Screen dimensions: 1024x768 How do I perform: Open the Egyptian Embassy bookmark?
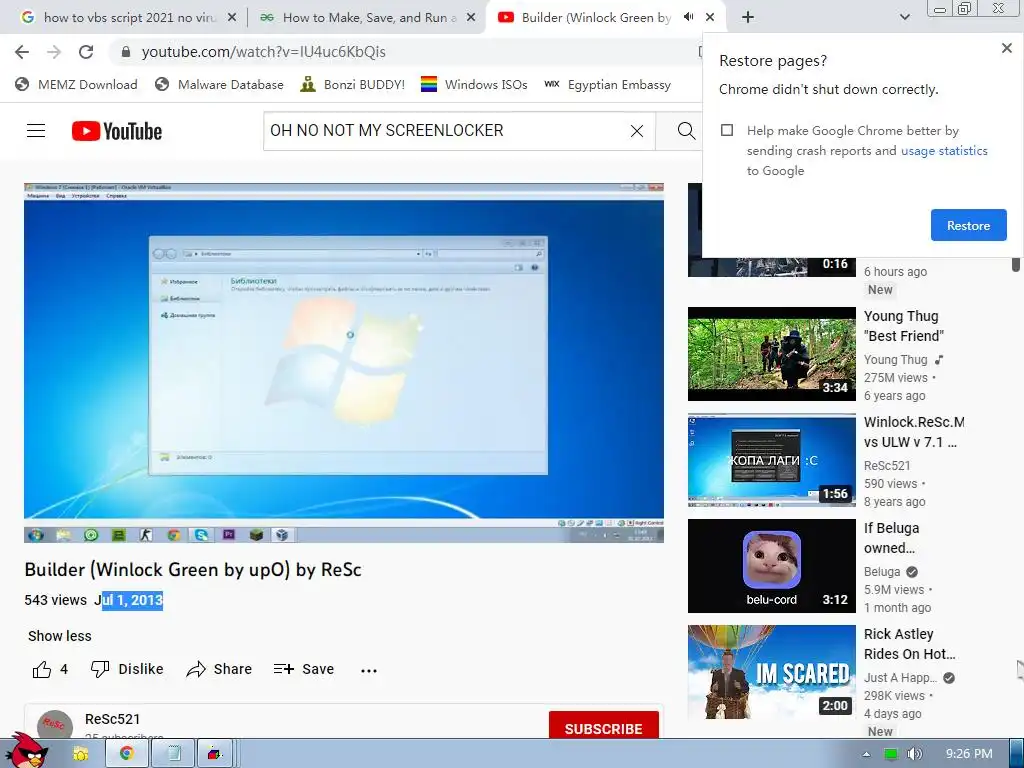tap(607, 84)
